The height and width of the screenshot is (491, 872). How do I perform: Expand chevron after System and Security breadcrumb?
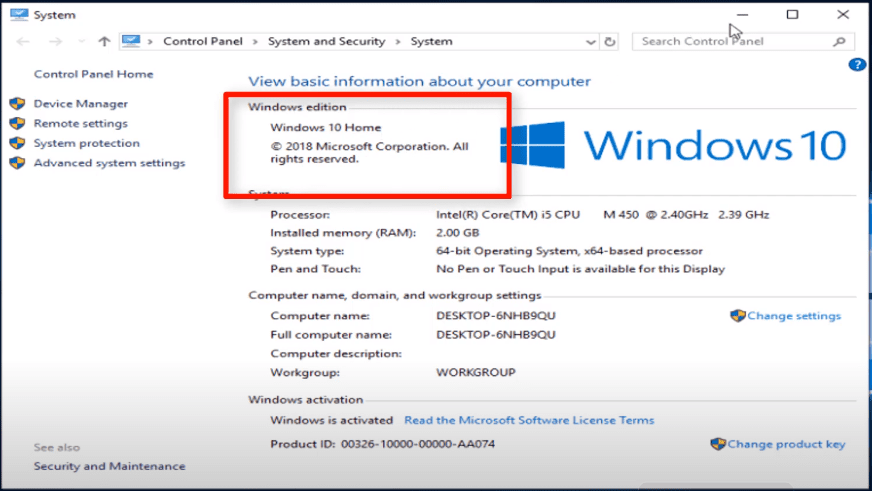[x=398, y=42]
